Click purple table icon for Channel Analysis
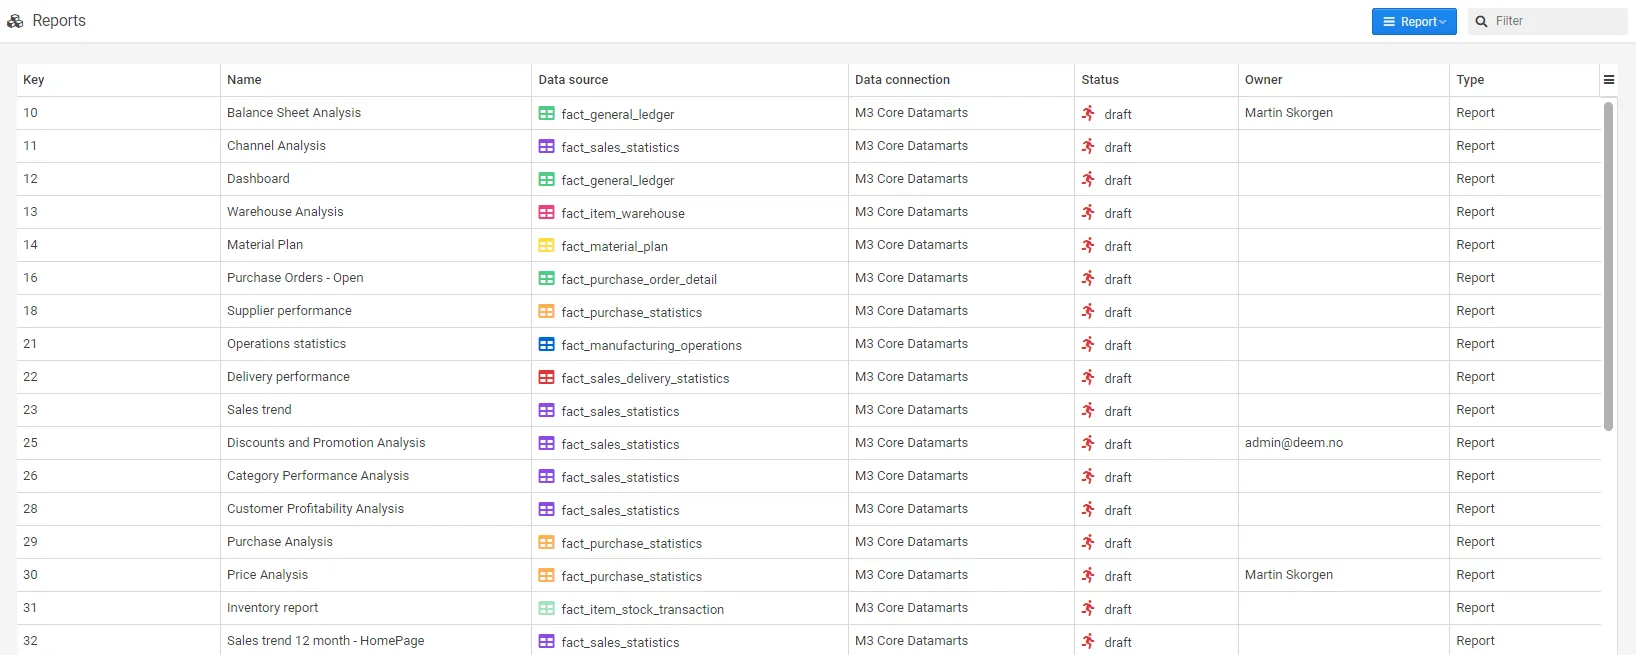1636x655 pixels. click(546, 147)
